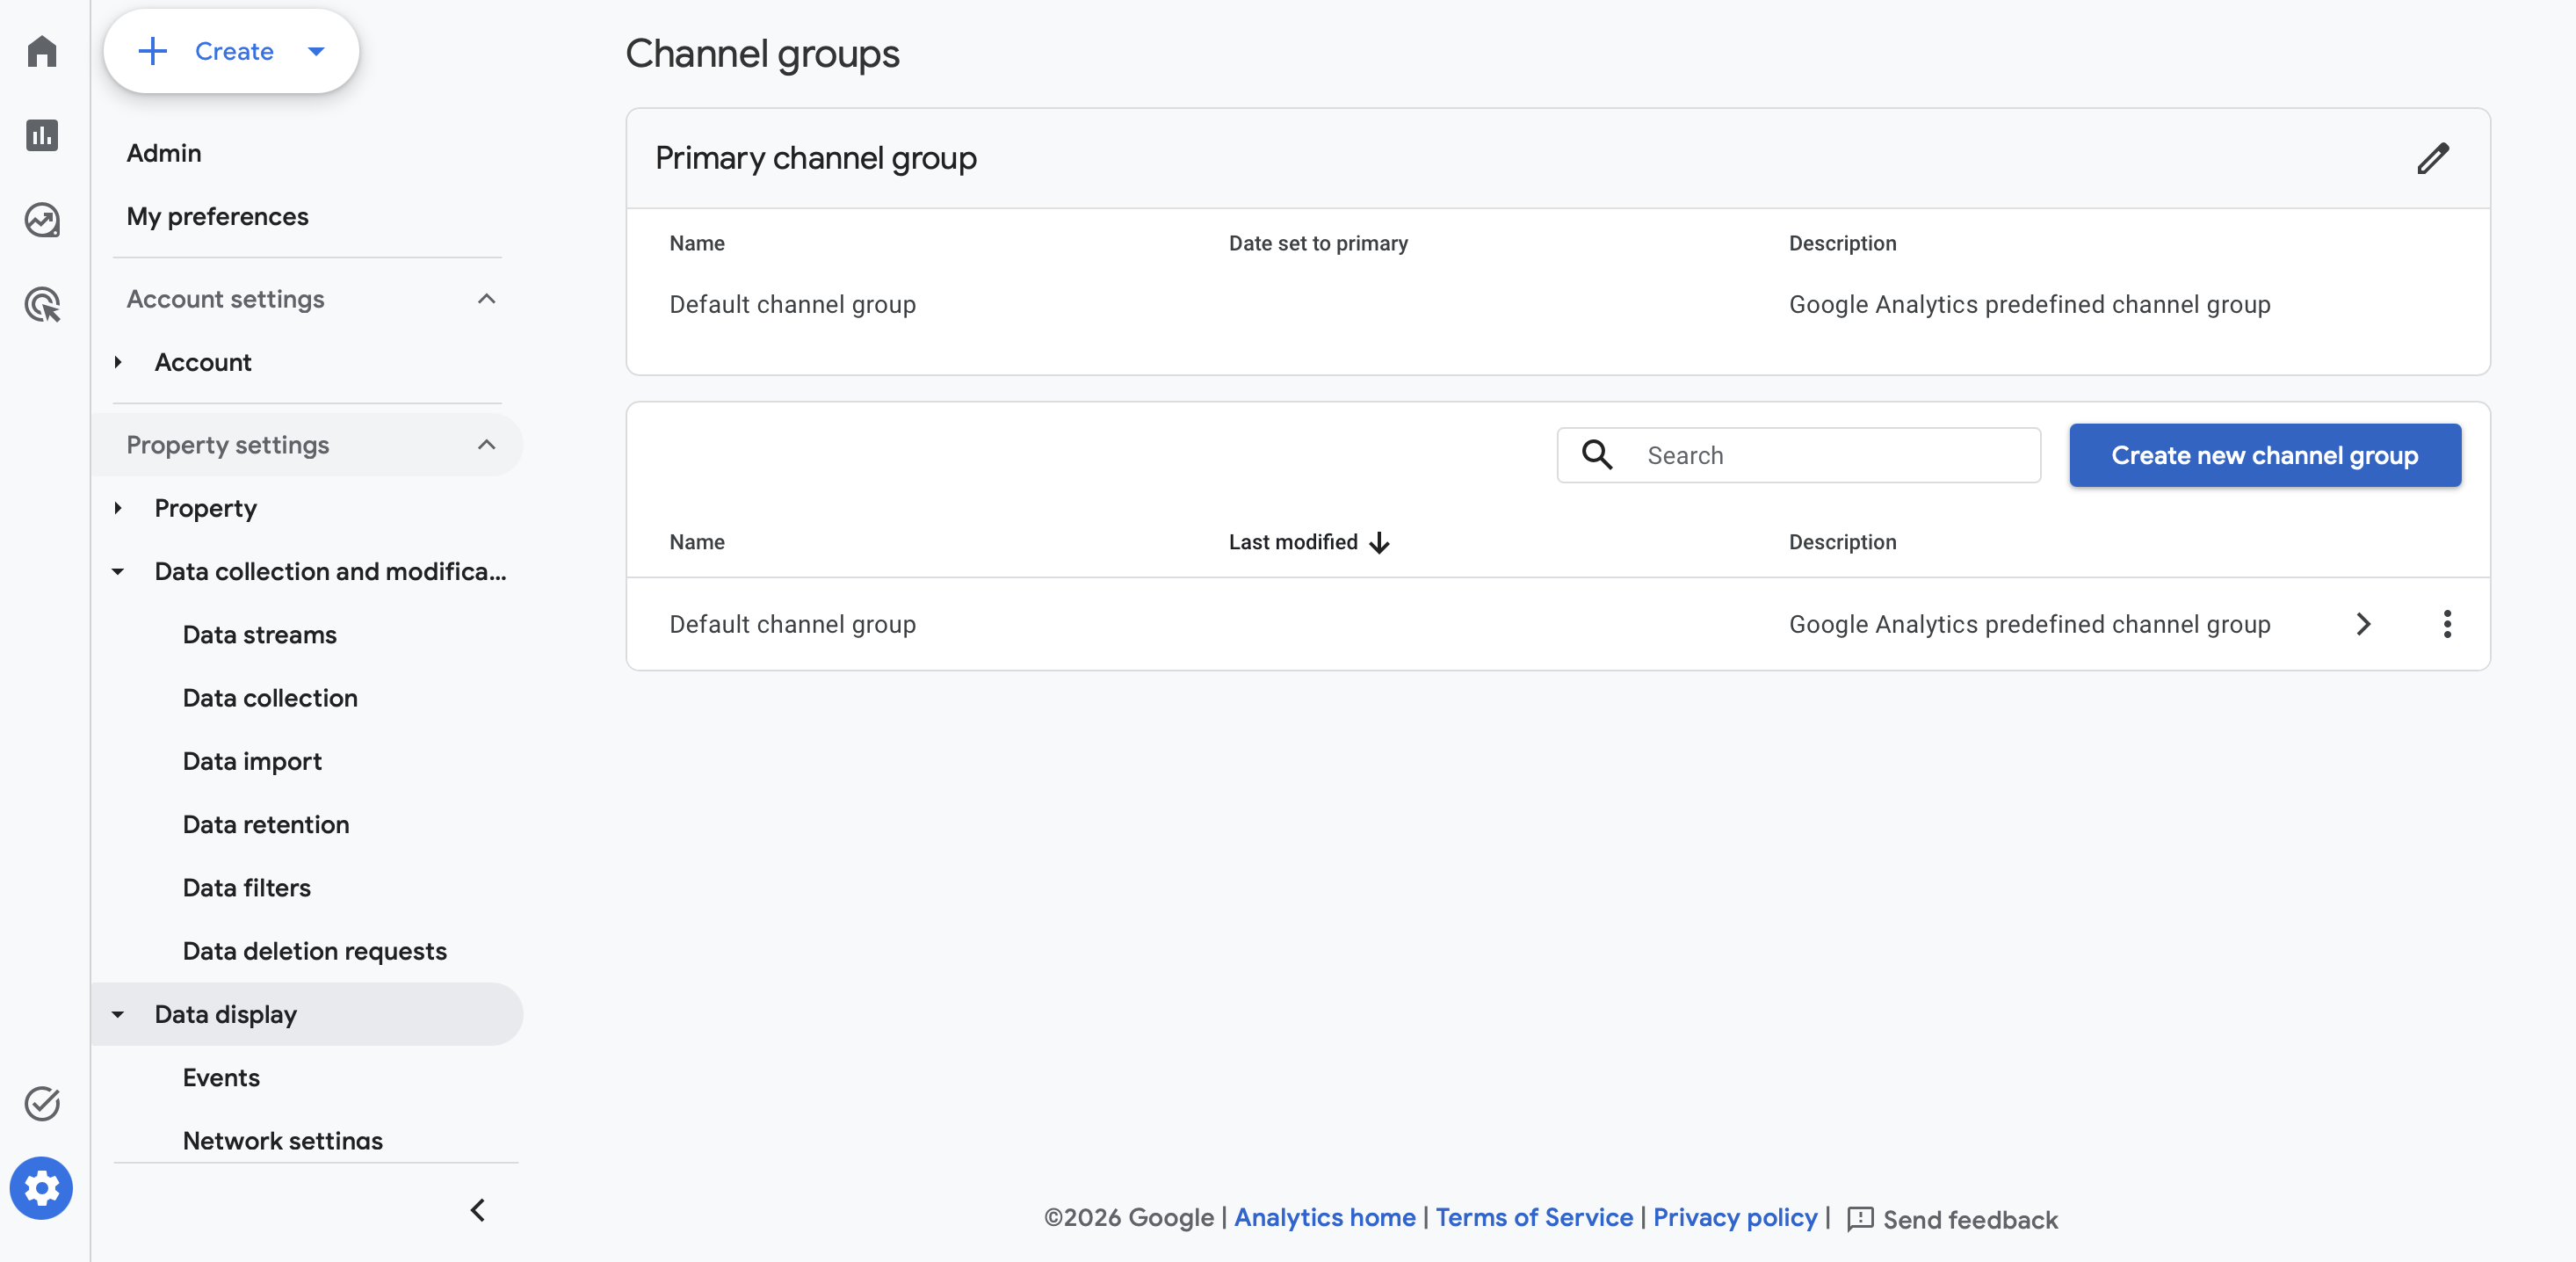Open the Explore icon in left rail
The width and height of the screenshot is (2576, 1262).
coord(42,220)
